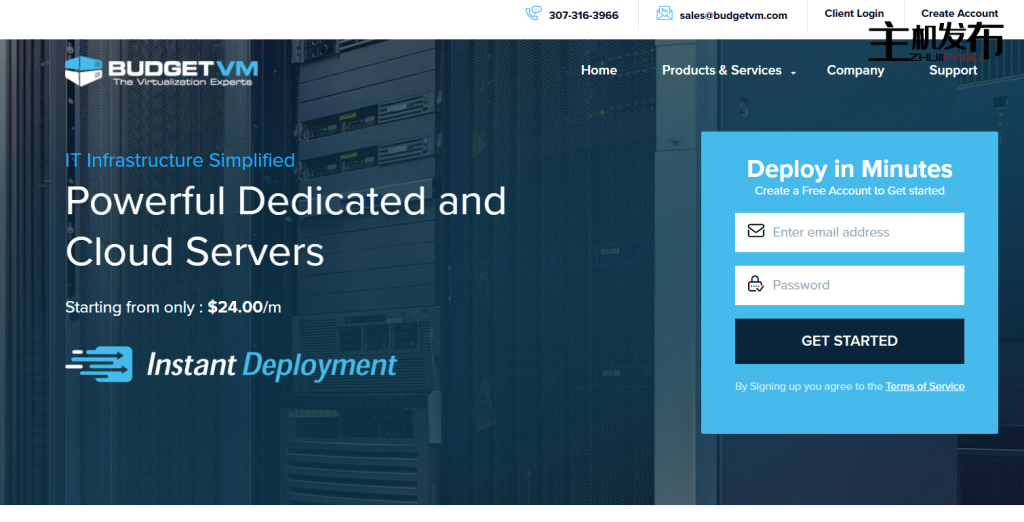This screenshot has width=1024, height=522.
Task: Focus the Password input field
Action: [x=860, y=285]
